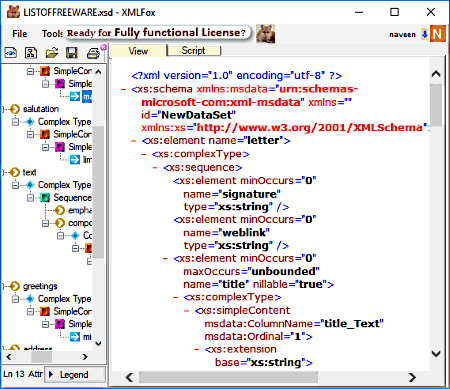
Task: Click the Fully functional License banner
Action: (x=157, y=33)
